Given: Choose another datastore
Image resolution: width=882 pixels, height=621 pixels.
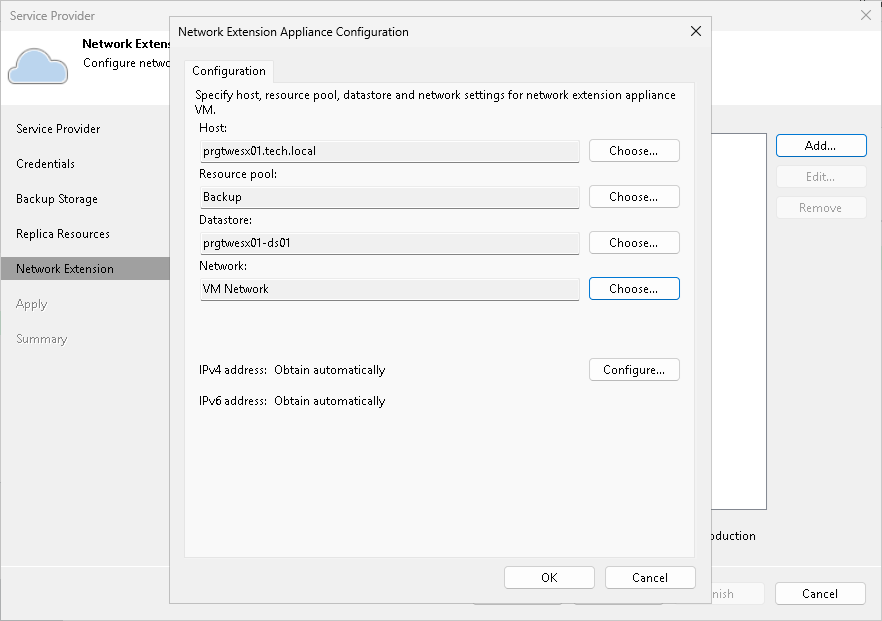Looking at the screenshot, I should tap(634, 242).
